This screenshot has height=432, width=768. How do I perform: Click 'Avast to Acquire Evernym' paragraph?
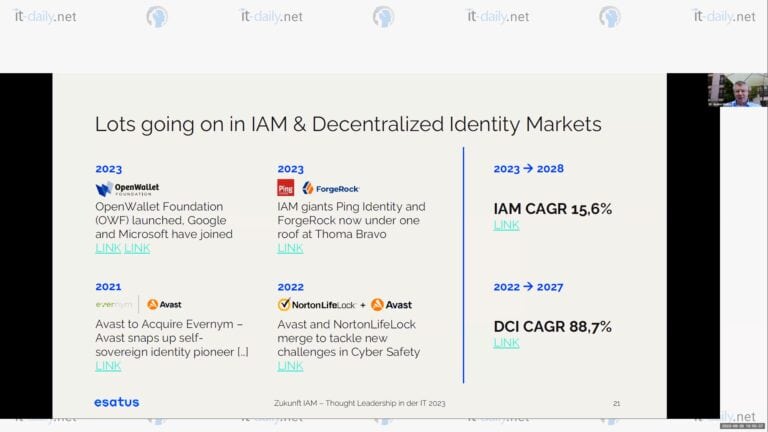coord(172,338)
